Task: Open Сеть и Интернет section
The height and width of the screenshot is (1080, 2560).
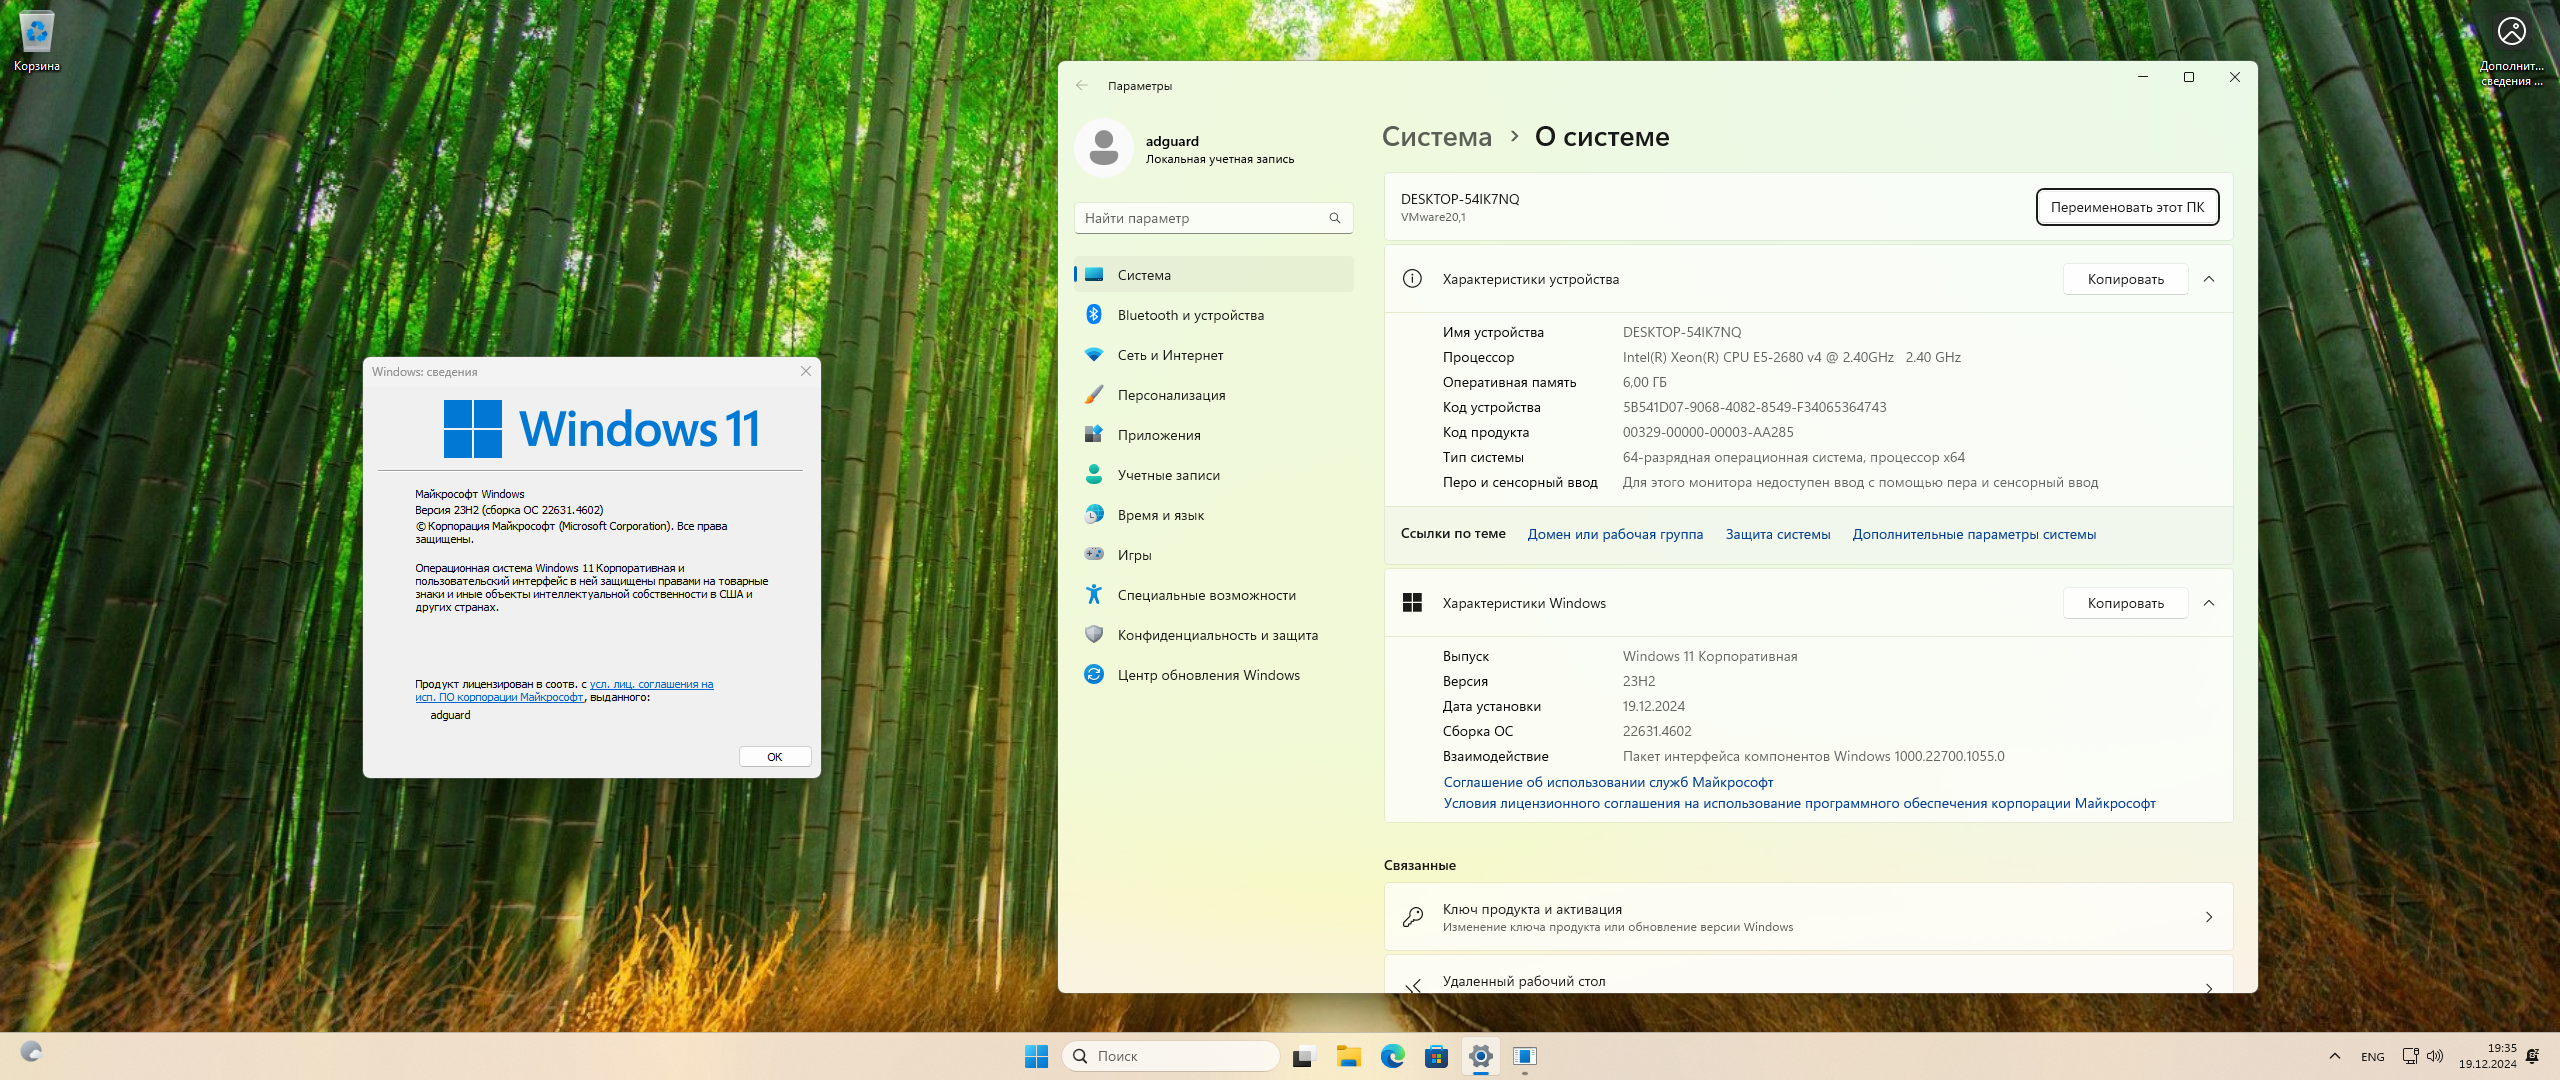Action: point(1170,355)
